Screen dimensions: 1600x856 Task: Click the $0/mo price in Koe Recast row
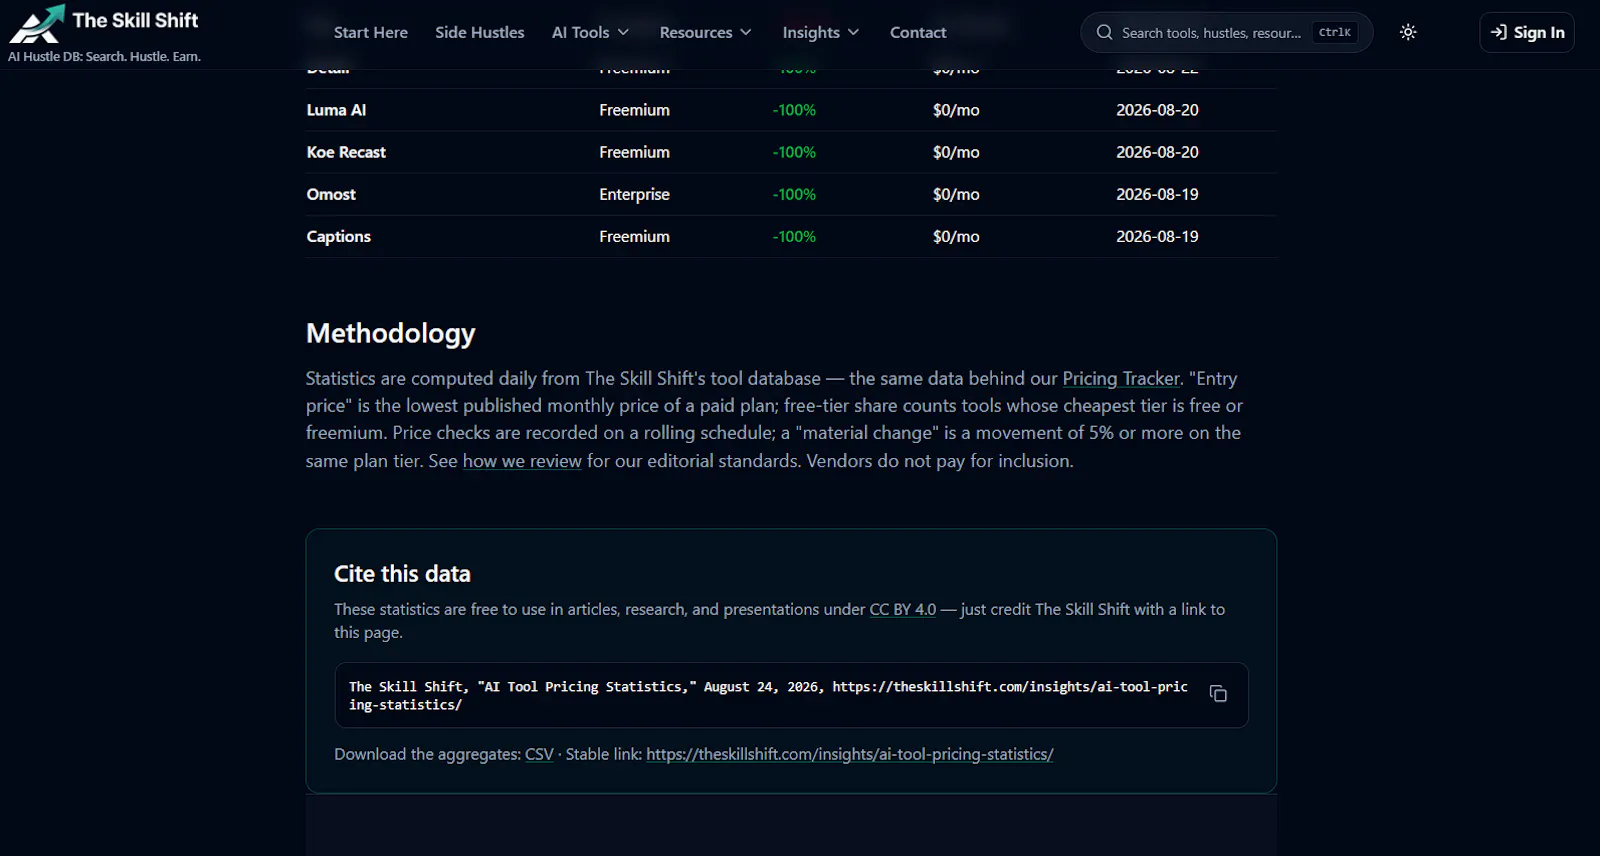pyautogui.click(x=956, y=152)
